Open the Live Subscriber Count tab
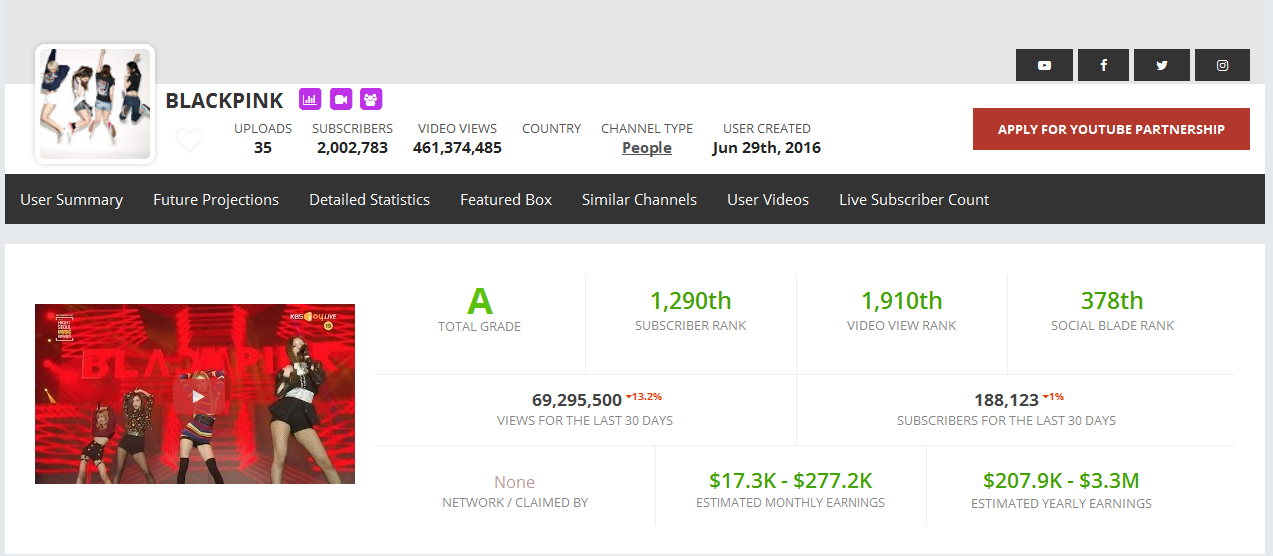The image size is (1273, 556). [x=914, y=199]
